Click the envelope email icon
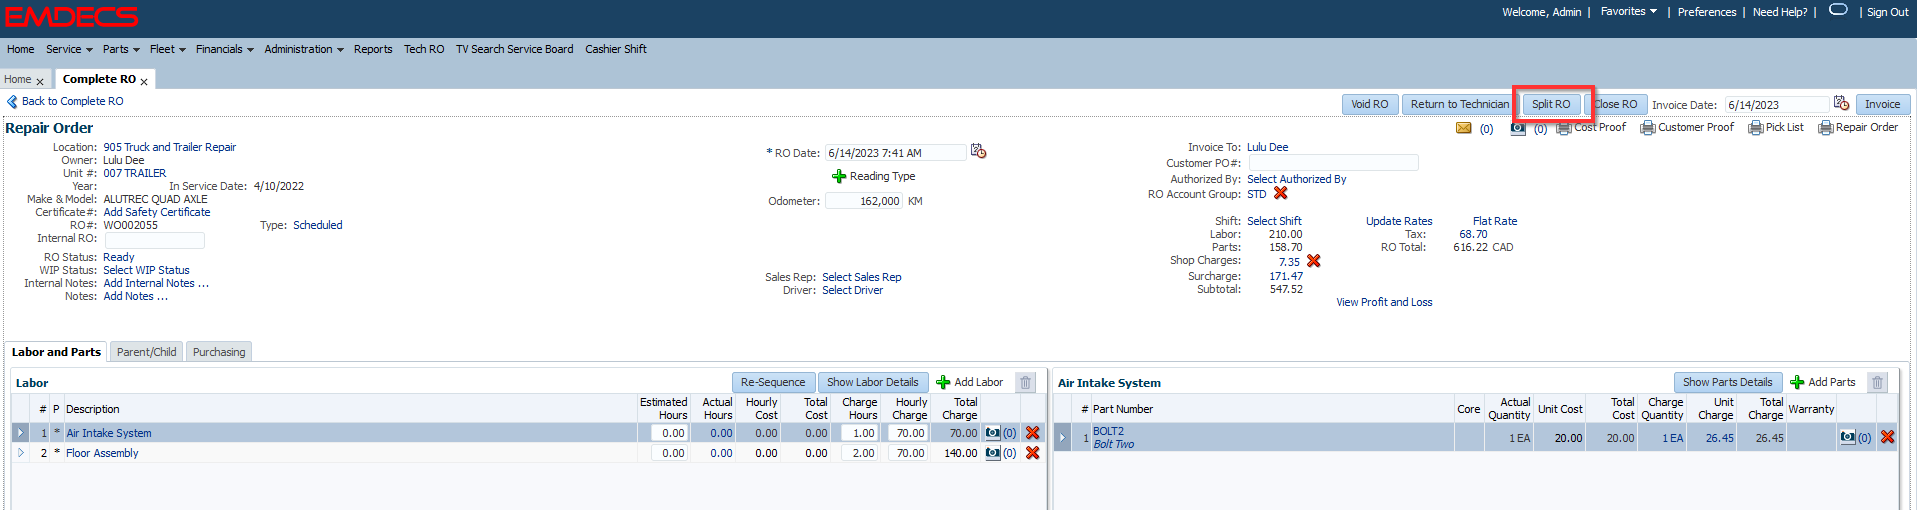Screen dimensions: 1917x510 [1463, 128]
